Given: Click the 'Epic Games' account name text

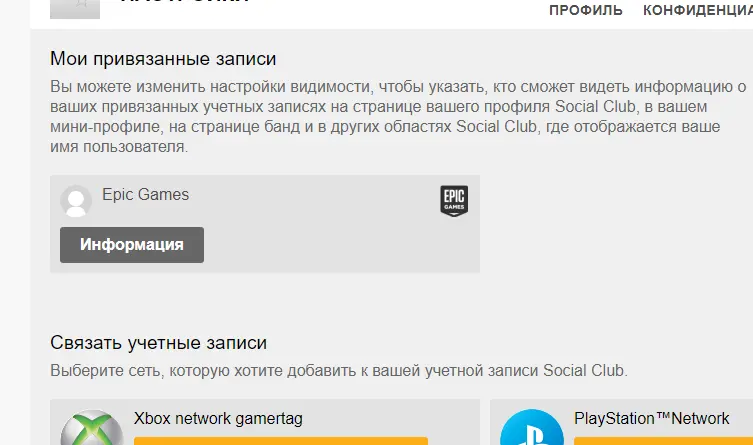Looking at the screenshot, I should [x=146, y=194].
